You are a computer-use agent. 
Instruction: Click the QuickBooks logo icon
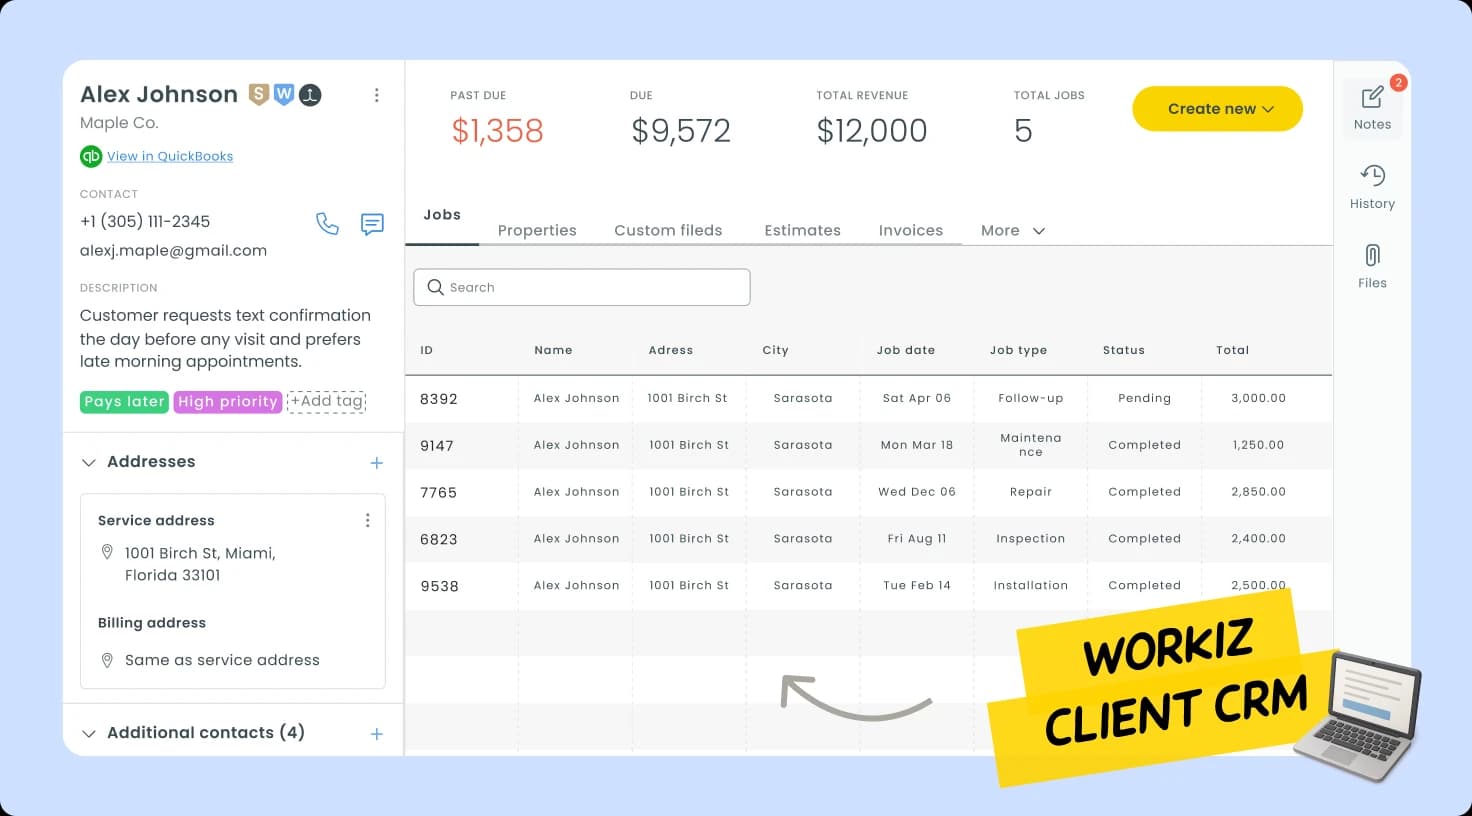(91, 156)
